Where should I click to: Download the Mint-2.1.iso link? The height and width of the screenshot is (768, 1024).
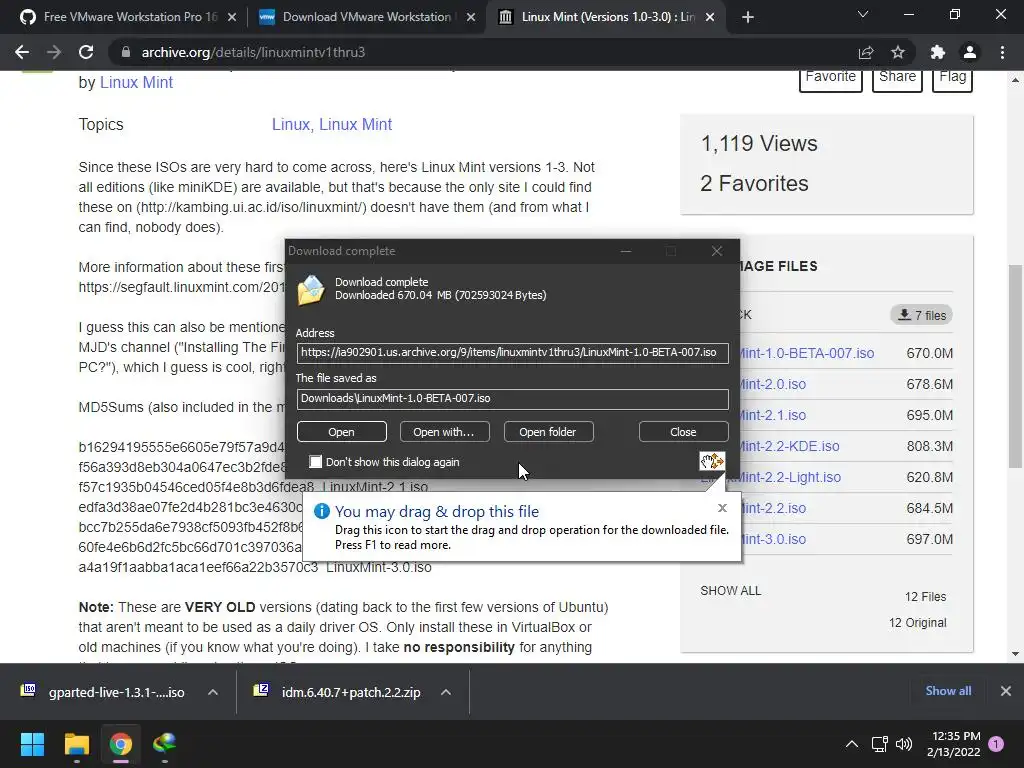tap(773, 415)
